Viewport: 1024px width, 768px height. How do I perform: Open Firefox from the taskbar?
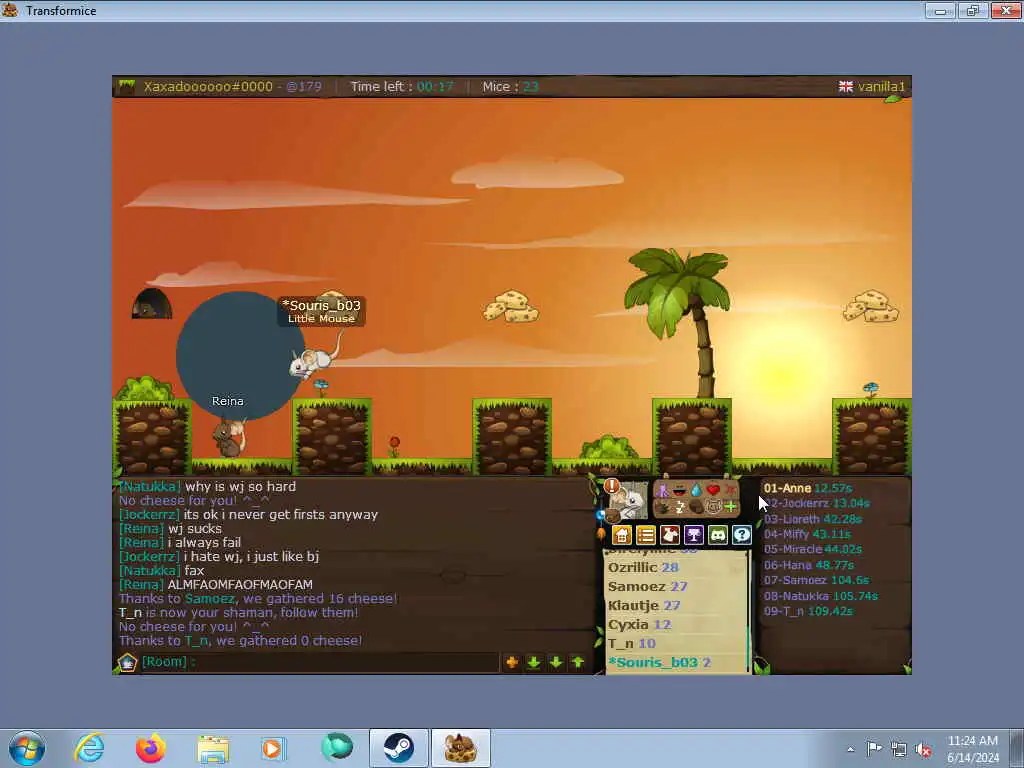(x=150, y=748)
